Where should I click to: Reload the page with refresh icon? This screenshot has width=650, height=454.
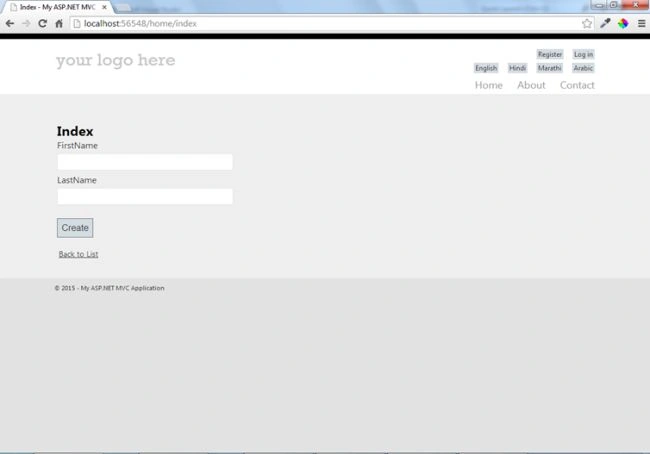coord(42,24)
